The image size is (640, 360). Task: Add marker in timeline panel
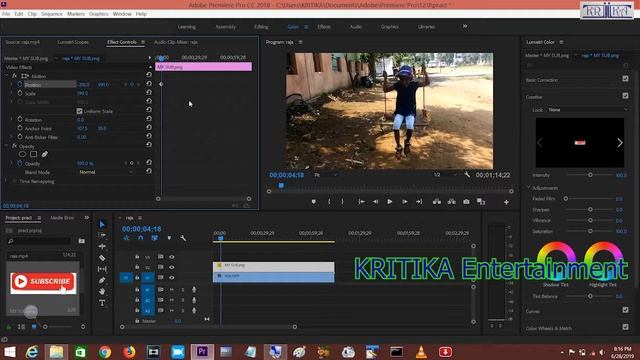(x=169, y=238)
